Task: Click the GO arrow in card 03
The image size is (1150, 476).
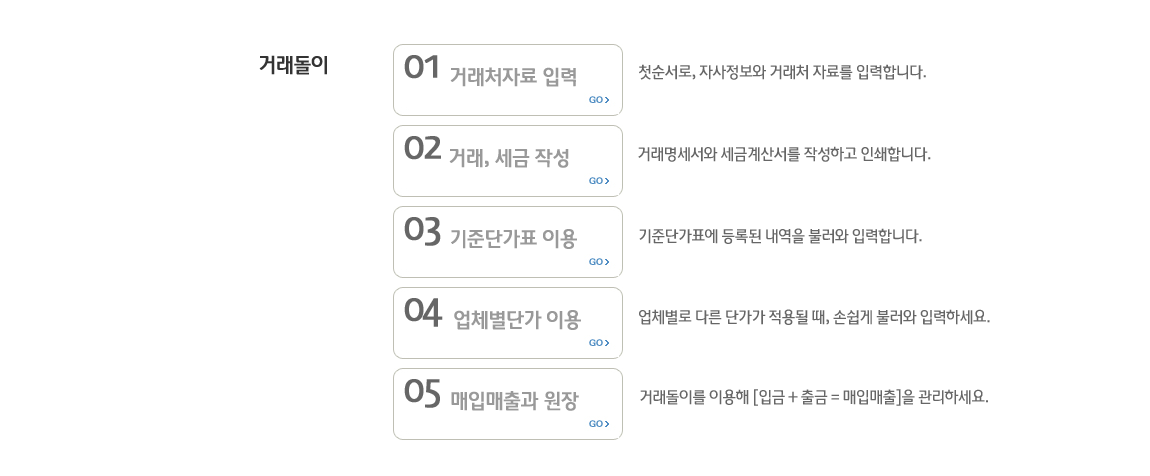Action: 598,262
